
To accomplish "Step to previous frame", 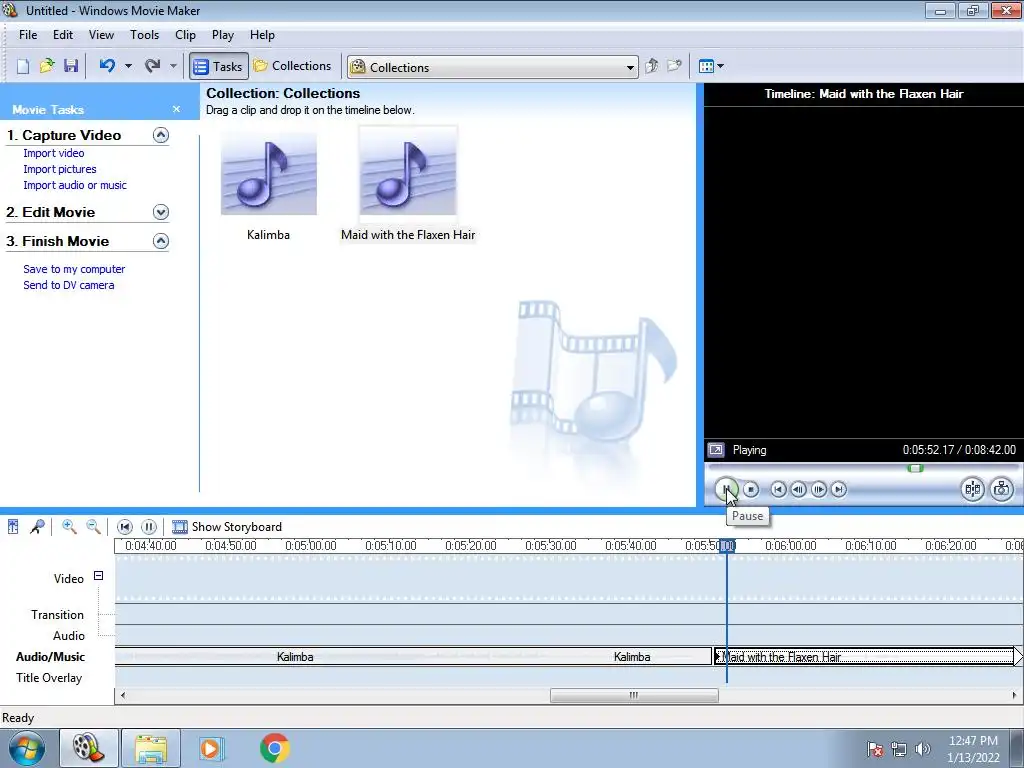I will 798,489.
